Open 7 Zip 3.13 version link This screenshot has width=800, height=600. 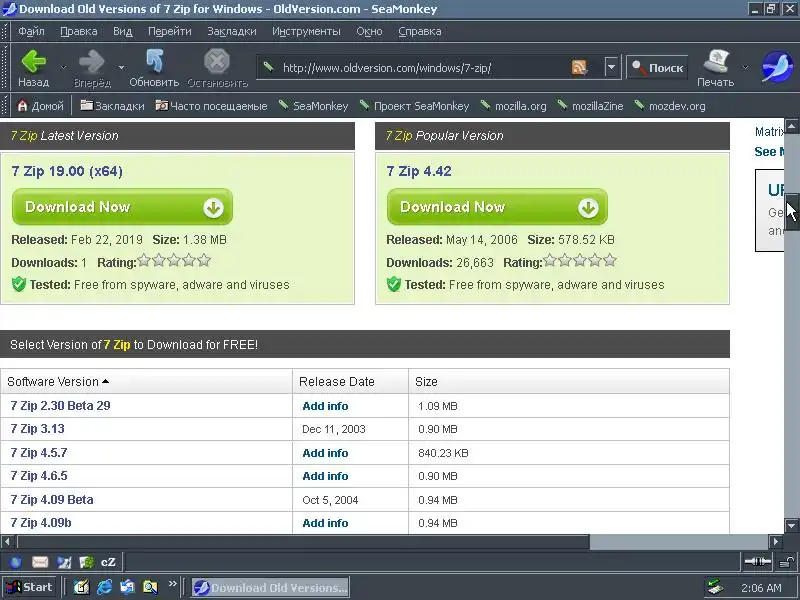click(x=38, y=429)
